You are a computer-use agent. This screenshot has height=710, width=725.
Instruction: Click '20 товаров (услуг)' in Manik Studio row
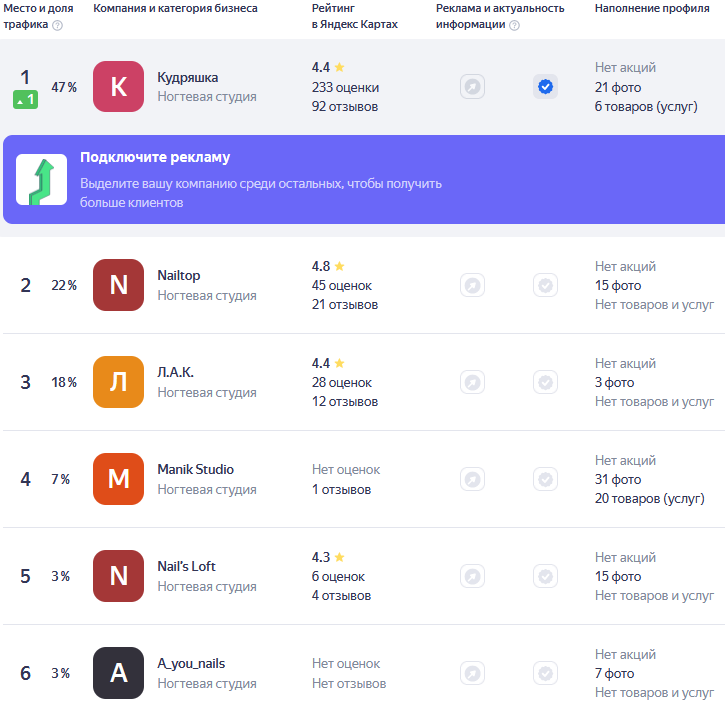650,499
